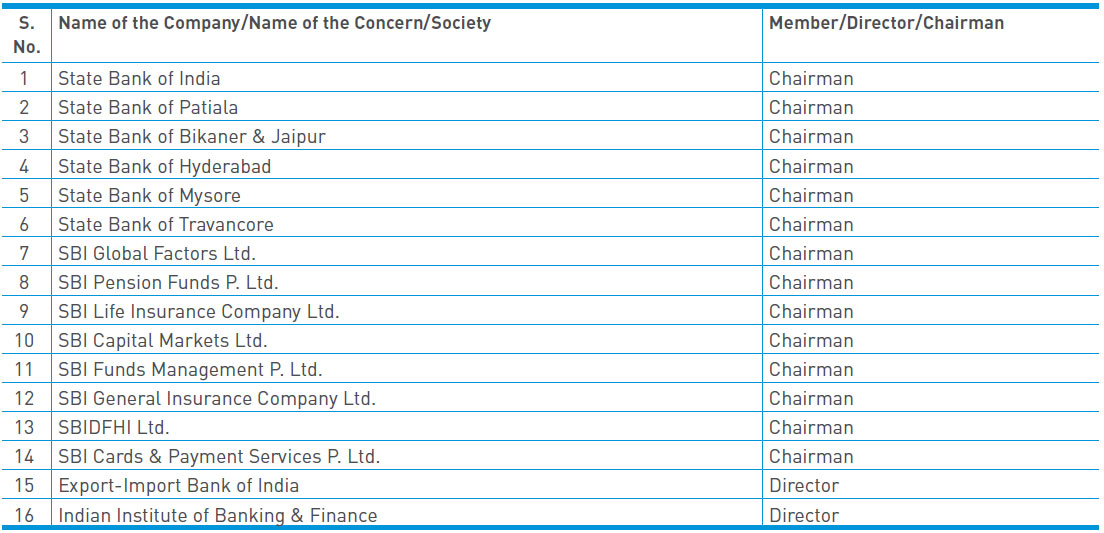Click the 'State Bank of Mysore' cell
Viewport: 1104px width, 533px height.
point(149,195)
